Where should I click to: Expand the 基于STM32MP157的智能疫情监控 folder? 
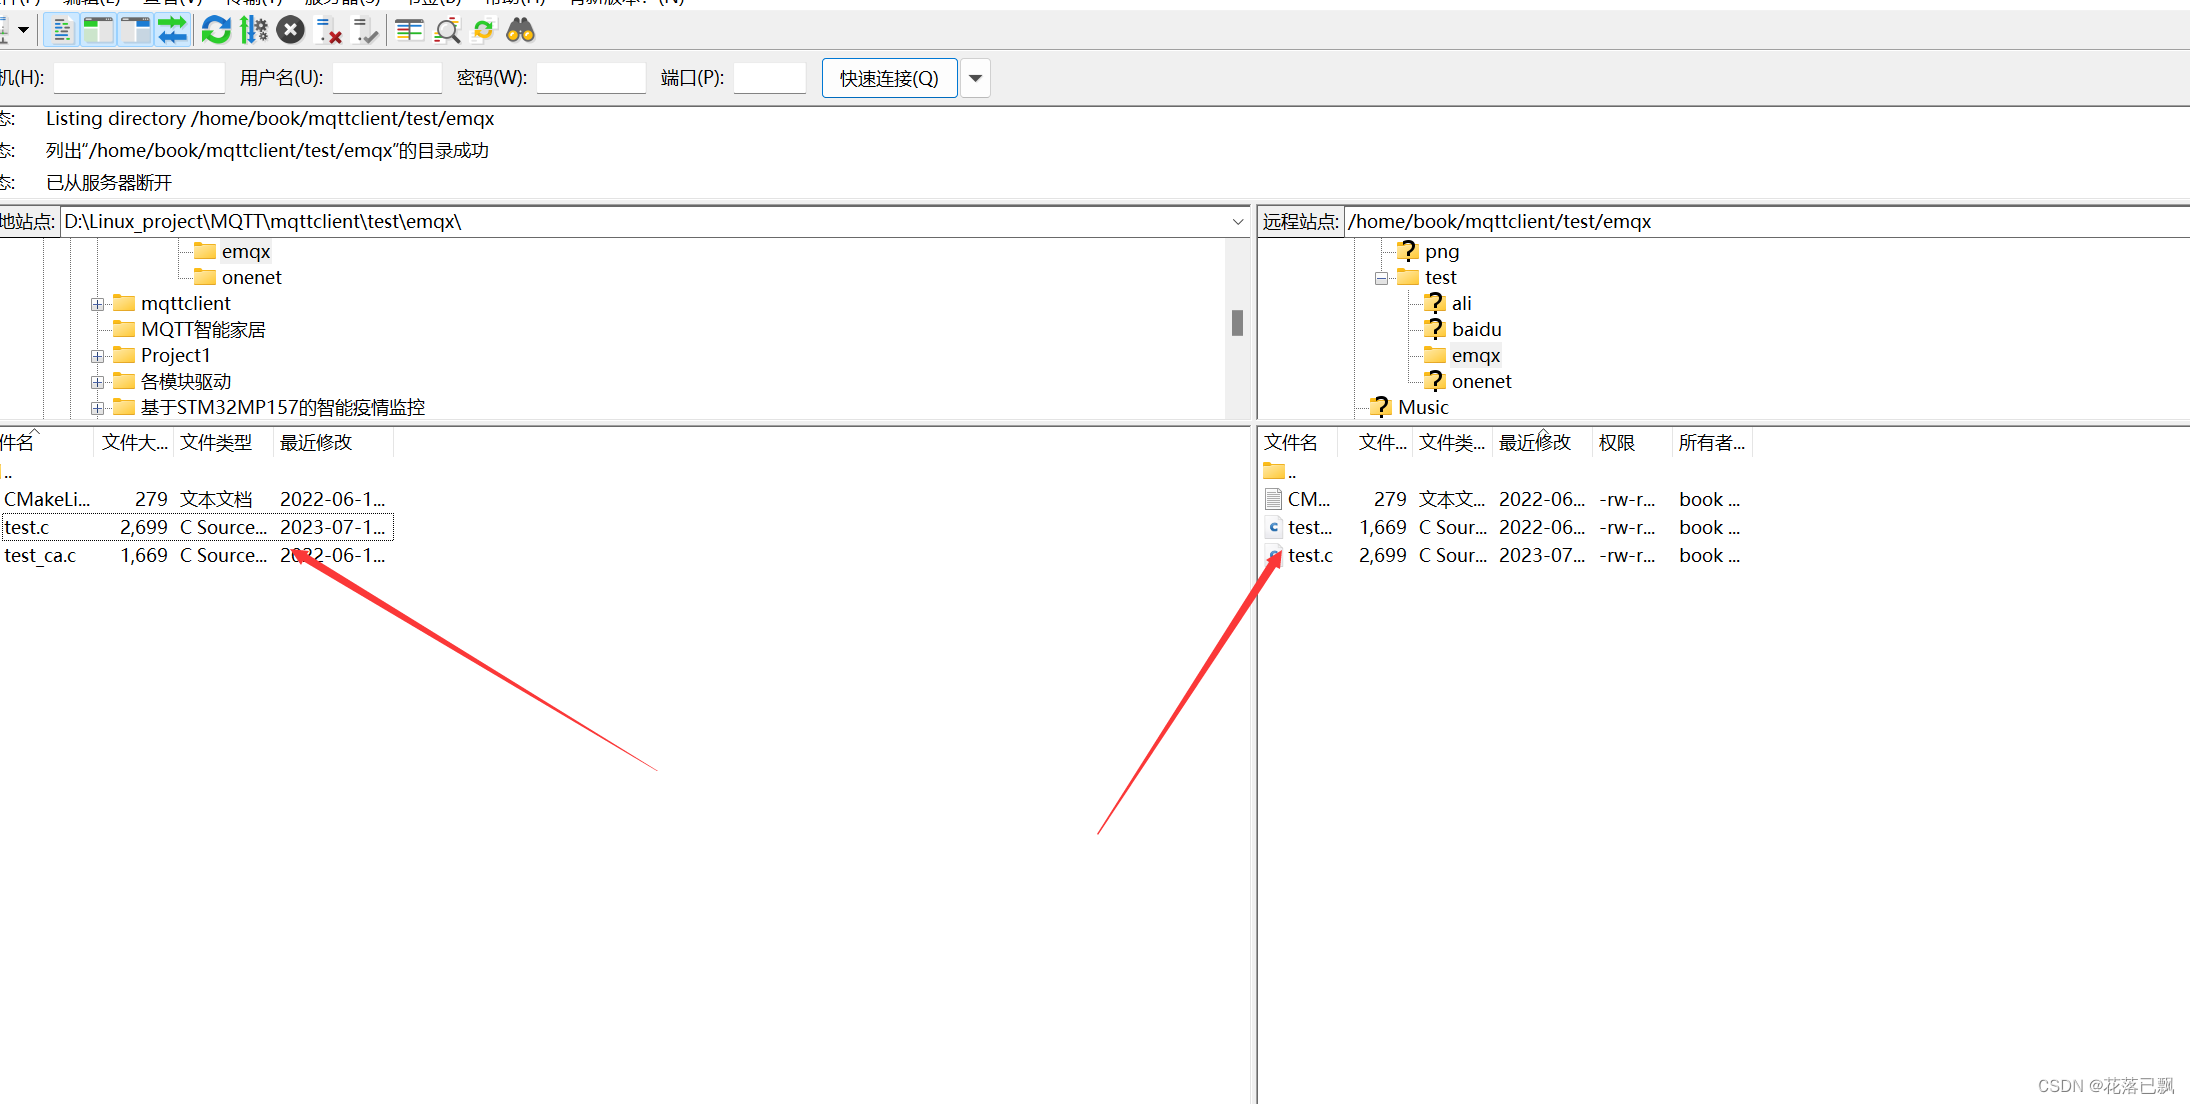[x=97, y=408]
